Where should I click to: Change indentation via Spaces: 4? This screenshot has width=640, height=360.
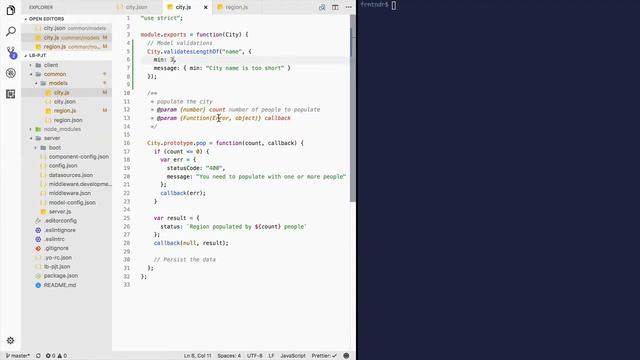coord(229,356)
